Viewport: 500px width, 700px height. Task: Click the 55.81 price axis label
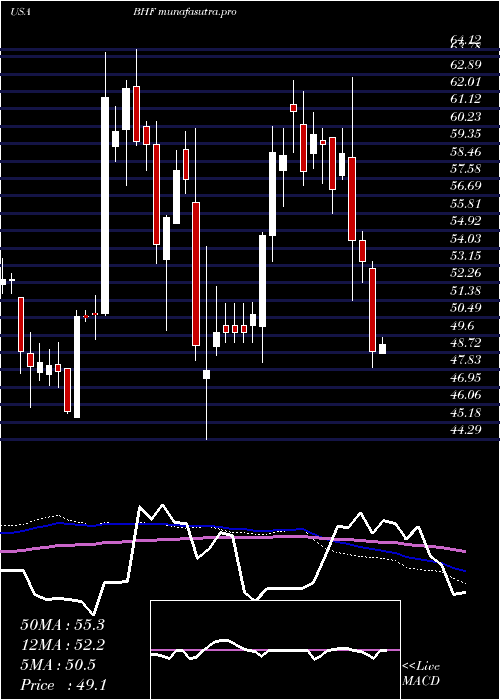pos(466,204)
